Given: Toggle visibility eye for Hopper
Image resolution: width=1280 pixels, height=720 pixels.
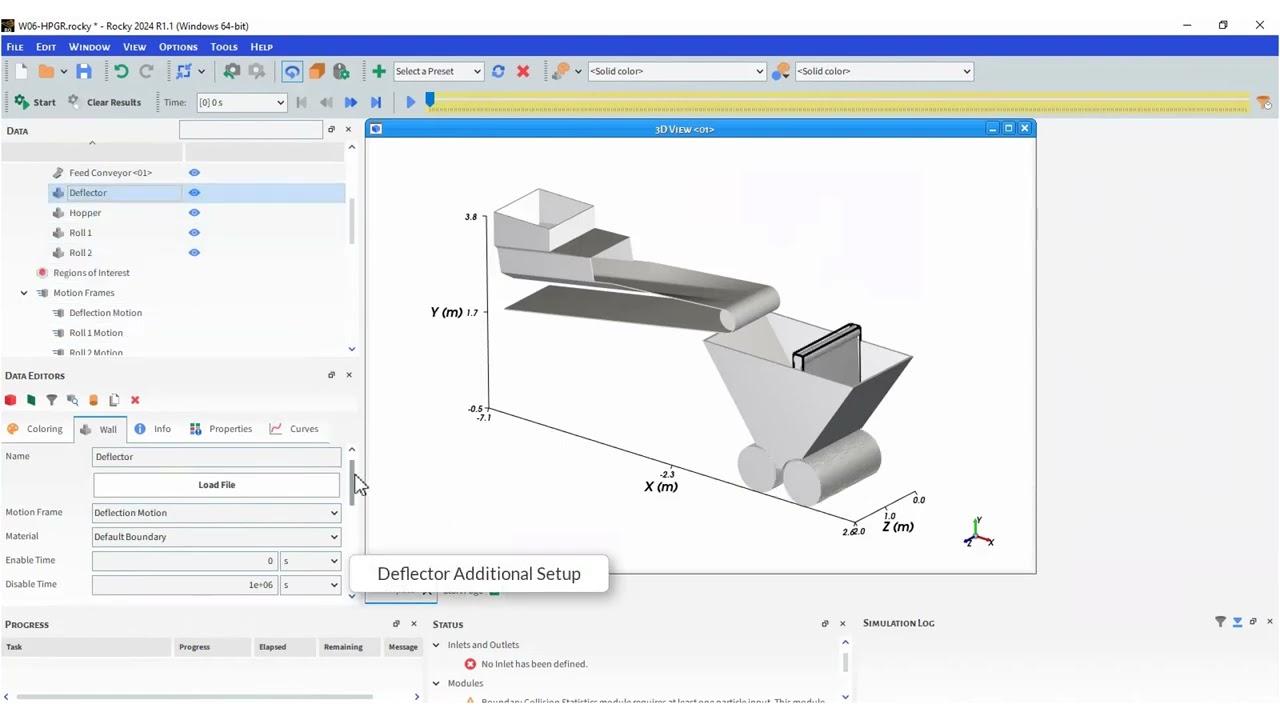Looking at the screenshot, I should click(x=194, y=213).
